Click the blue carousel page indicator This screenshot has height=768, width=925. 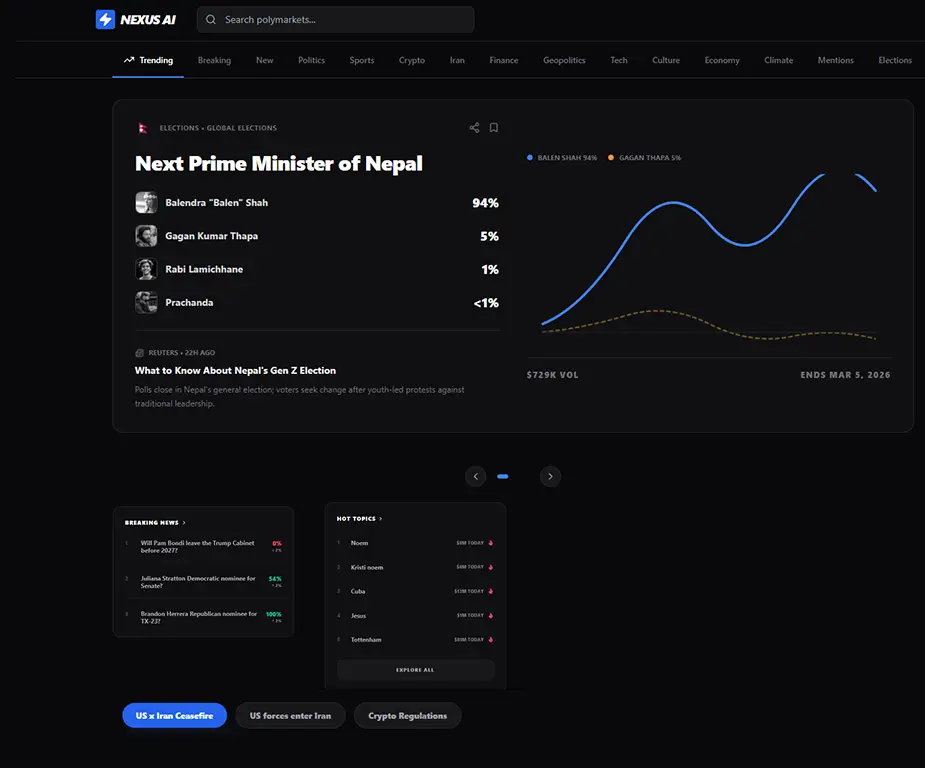[x=503, y=477]
